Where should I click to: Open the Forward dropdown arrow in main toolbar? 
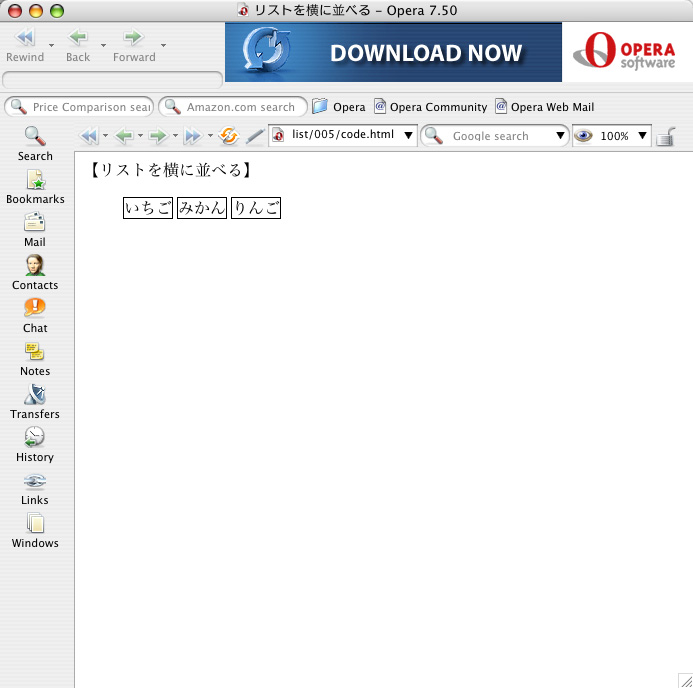pyautogui.click(x=164, y=46)
